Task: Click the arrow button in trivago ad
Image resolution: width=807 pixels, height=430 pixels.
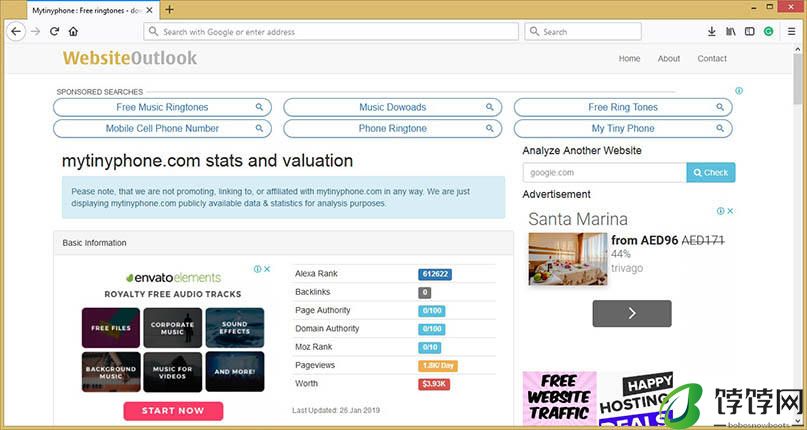Action: (x=632, y=314)
